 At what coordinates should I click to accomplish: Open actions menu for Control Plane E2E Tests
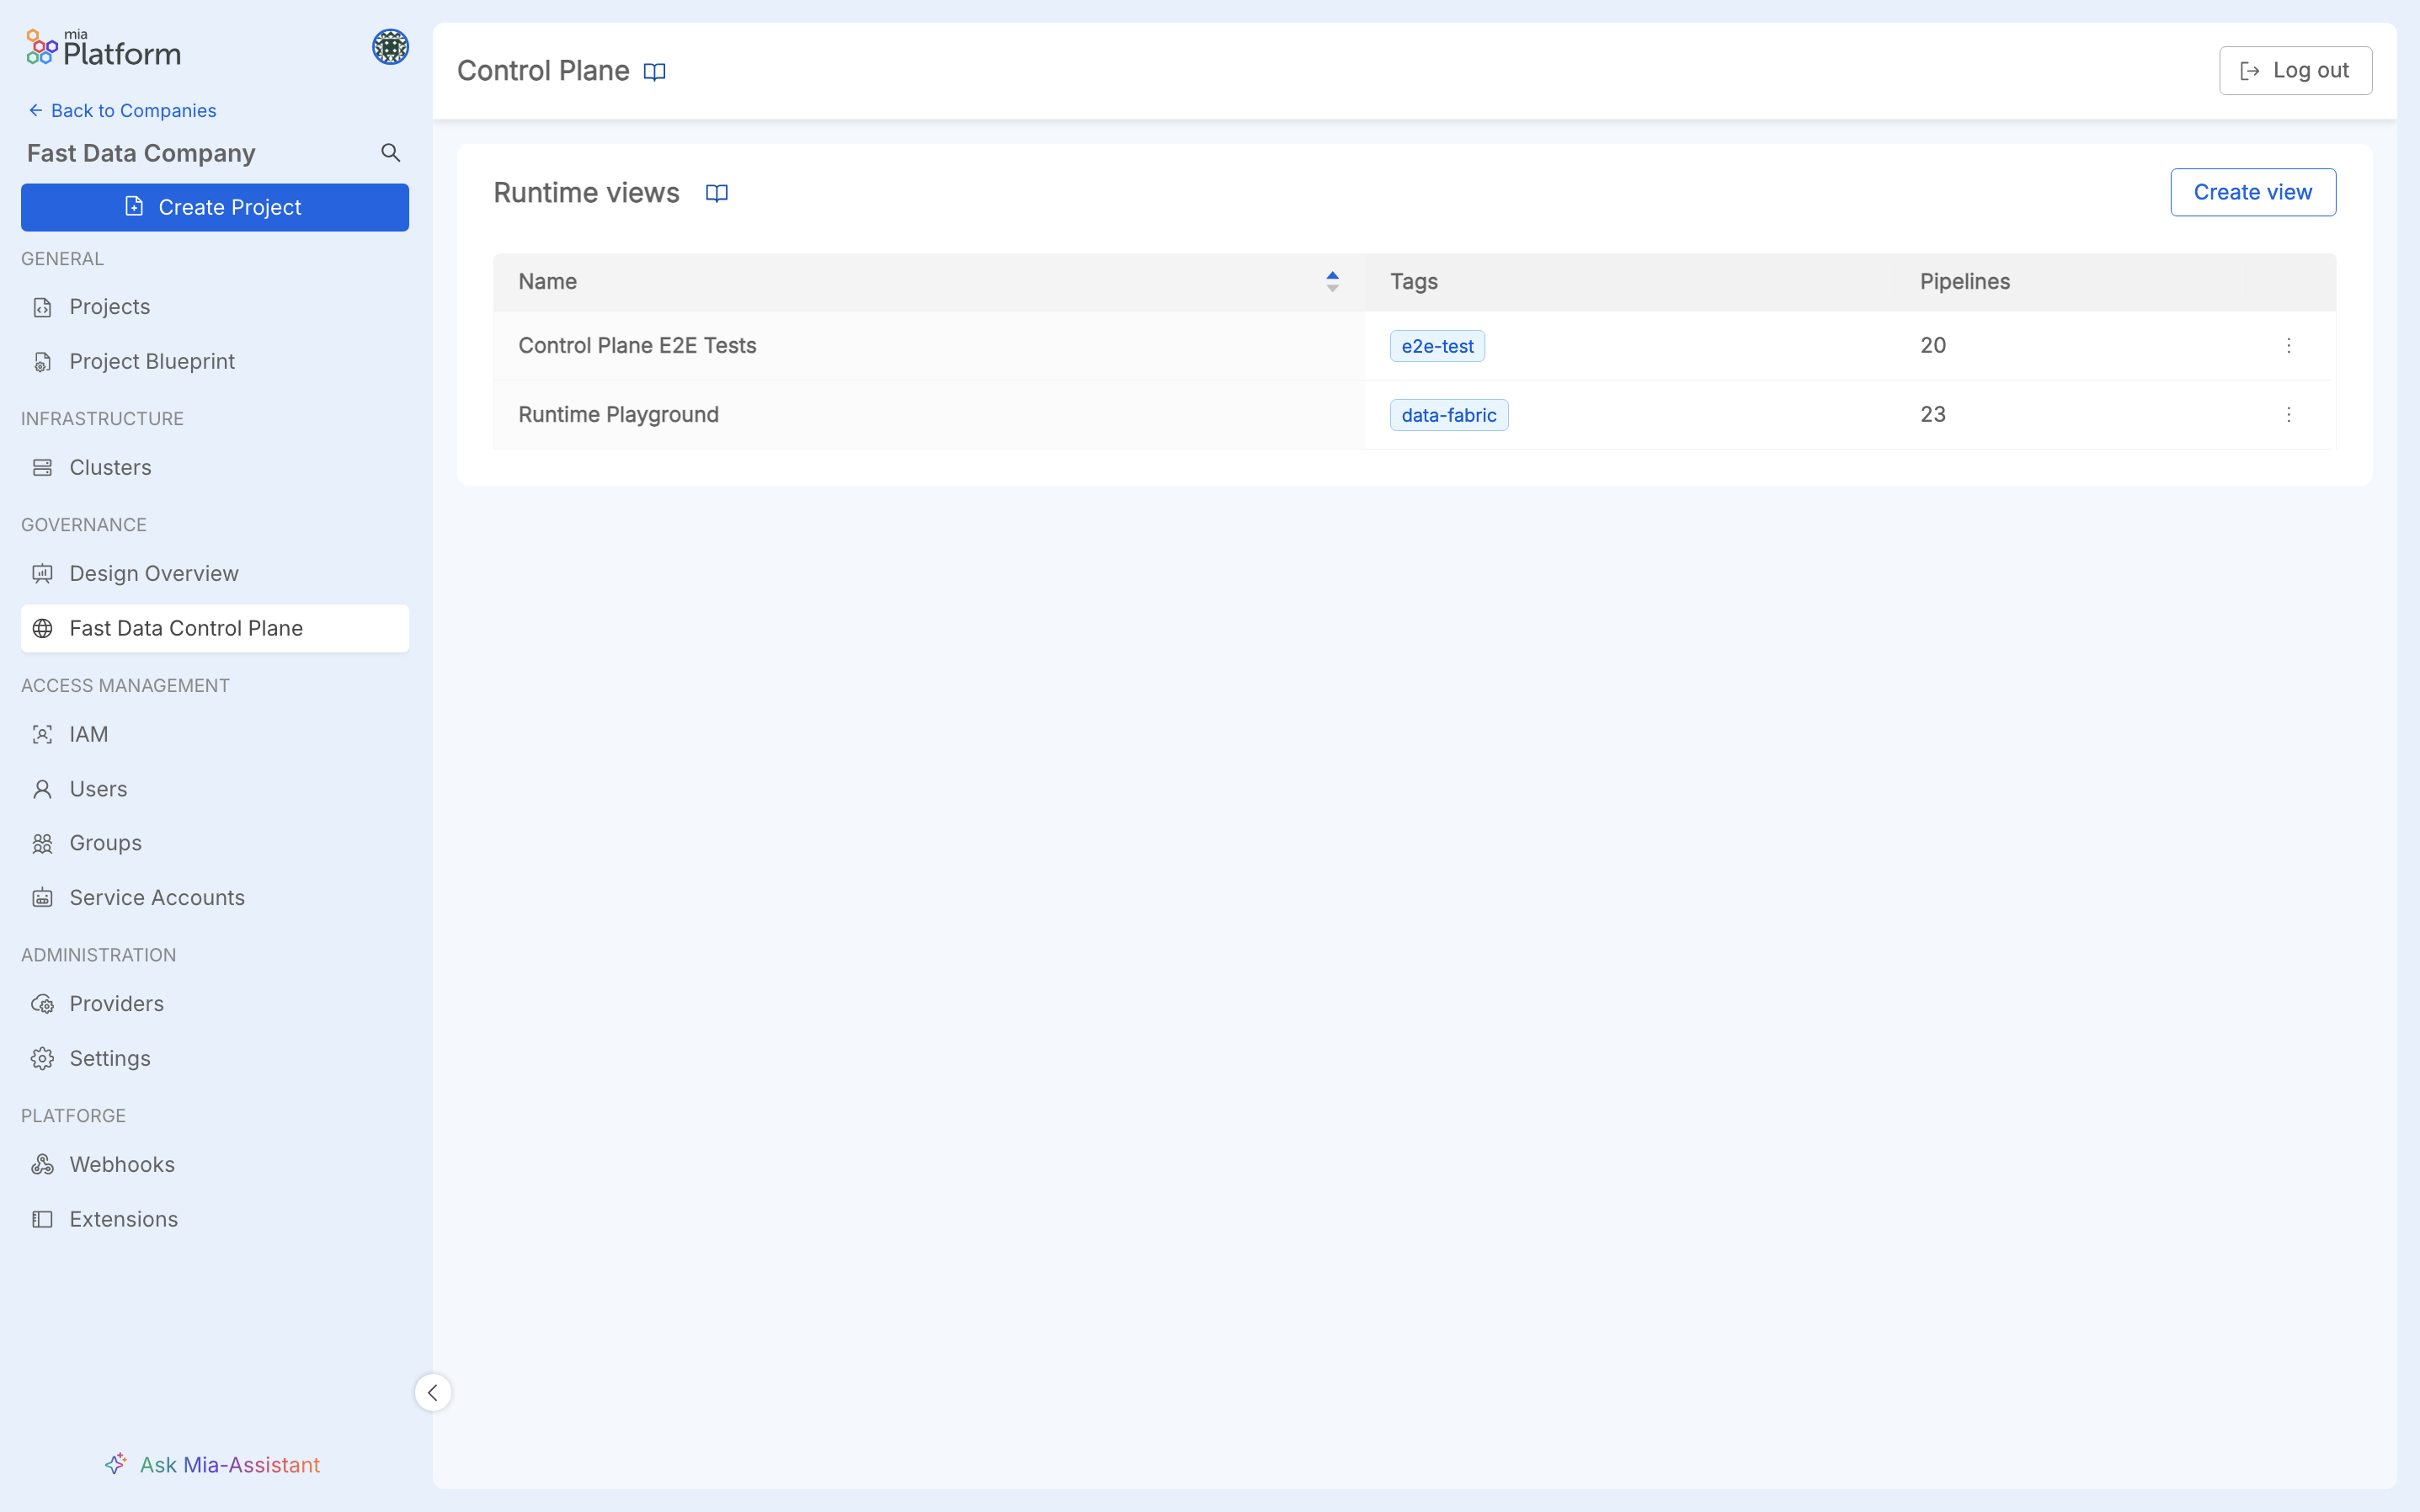pyautogui.click(x=2288, y=346)
